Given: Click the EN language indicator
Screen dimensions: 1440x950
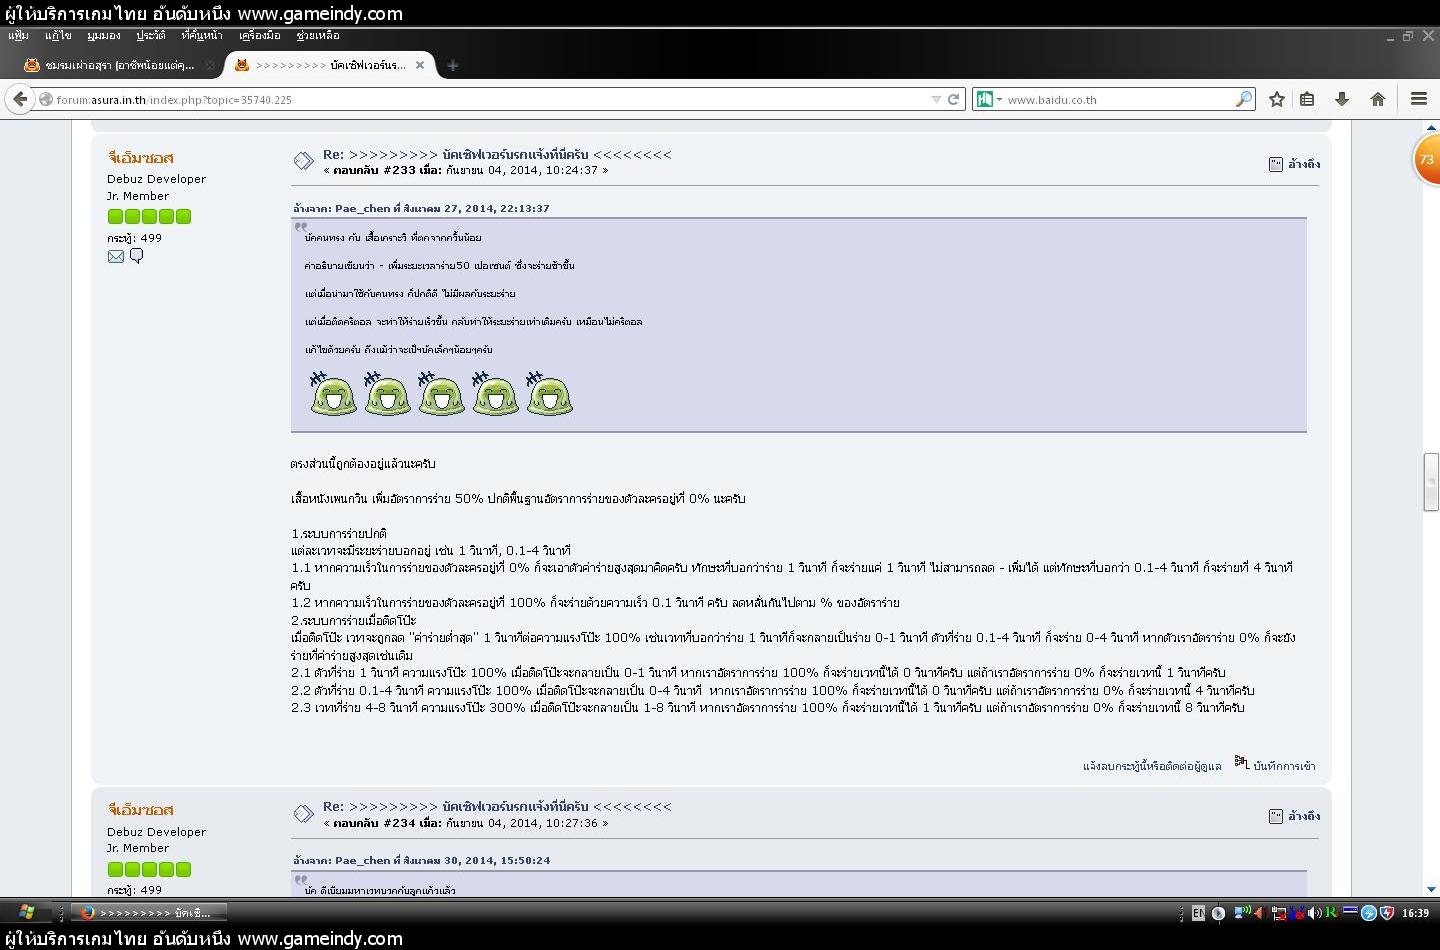Looking at the screenshot, I should (x=1198, y=912).
